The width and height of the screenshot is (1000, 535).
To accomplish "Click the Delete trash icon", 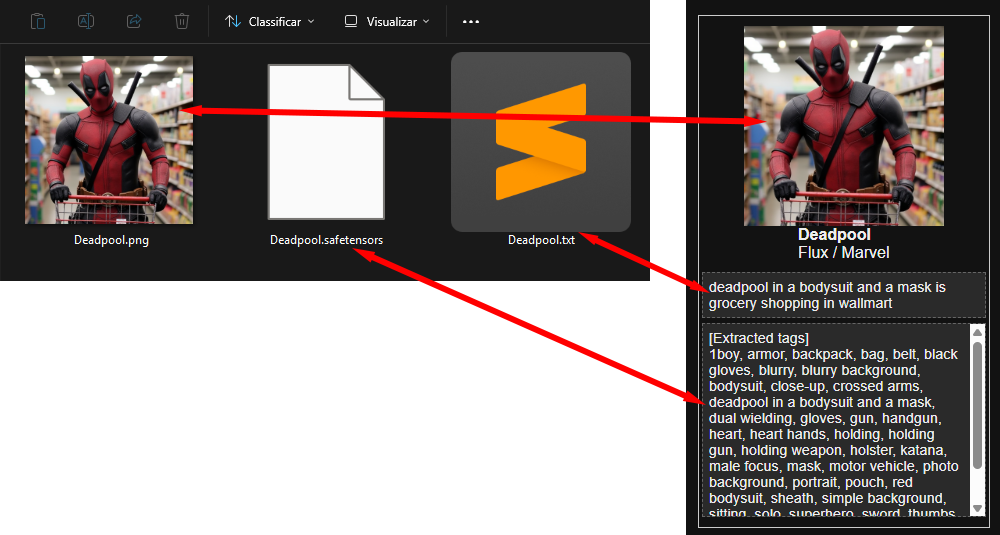I will 182,21.
